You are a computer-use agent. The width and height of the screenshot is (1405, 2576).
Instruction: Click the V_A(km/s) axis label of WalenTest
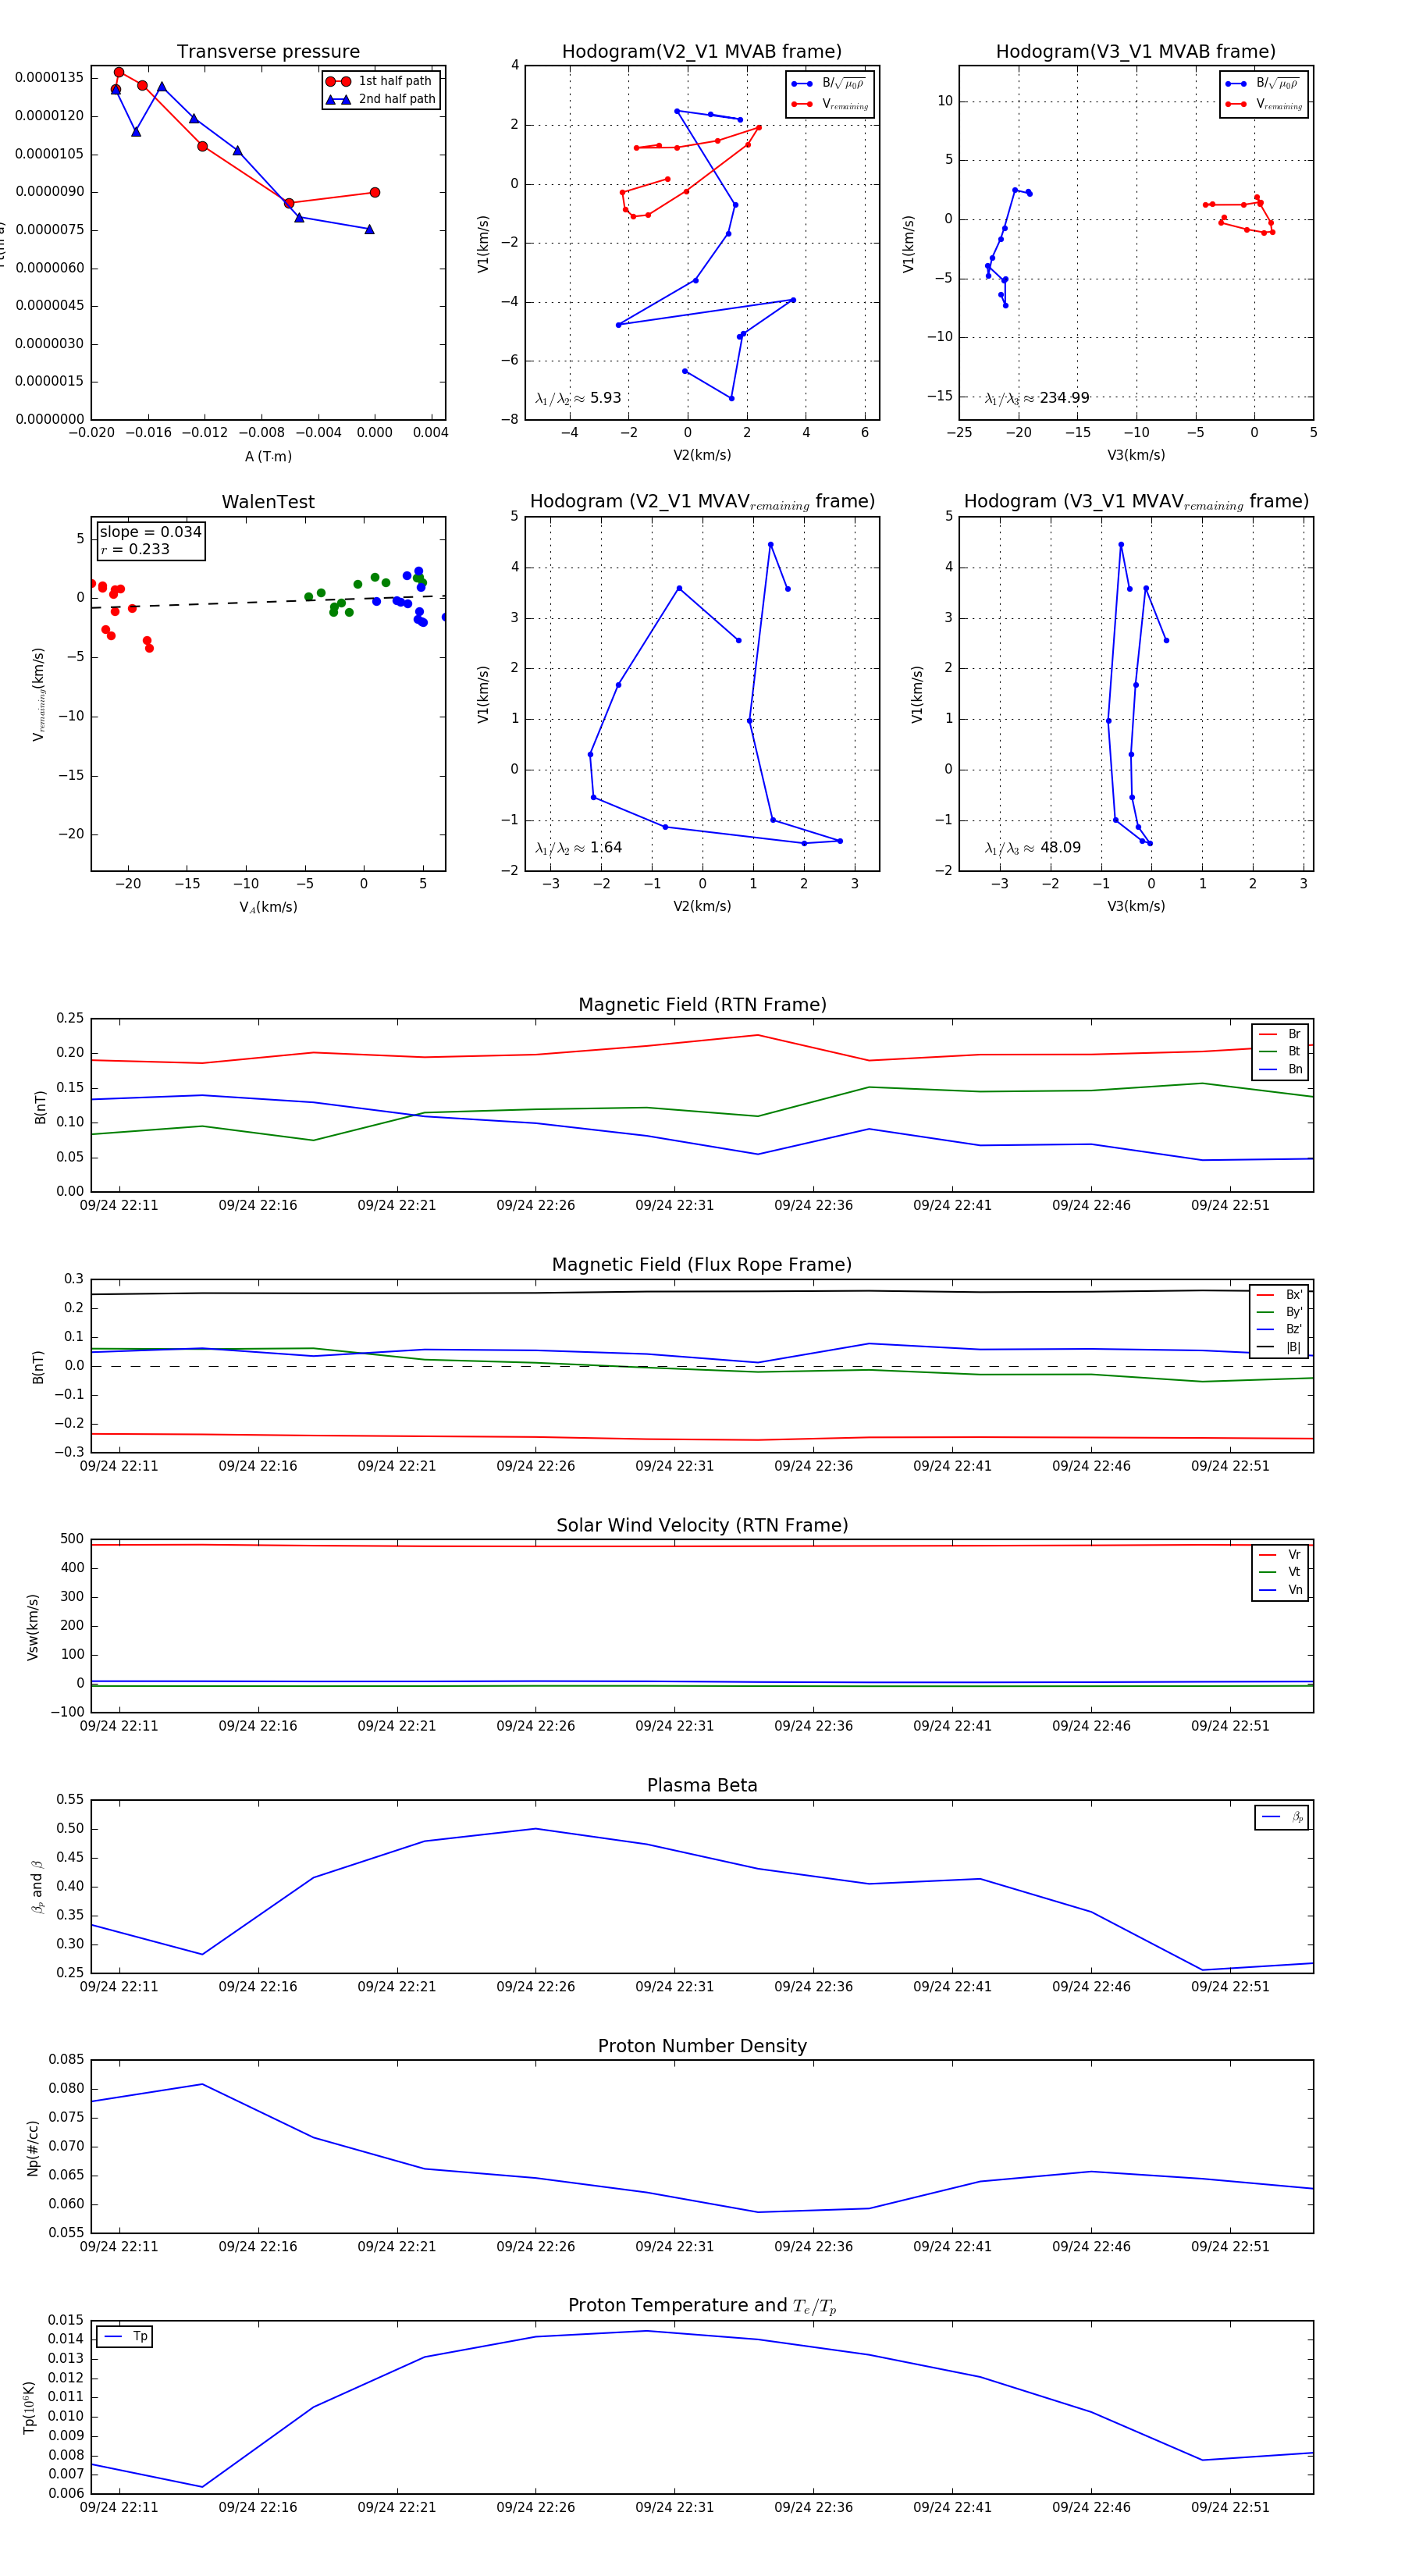(268, 907)
